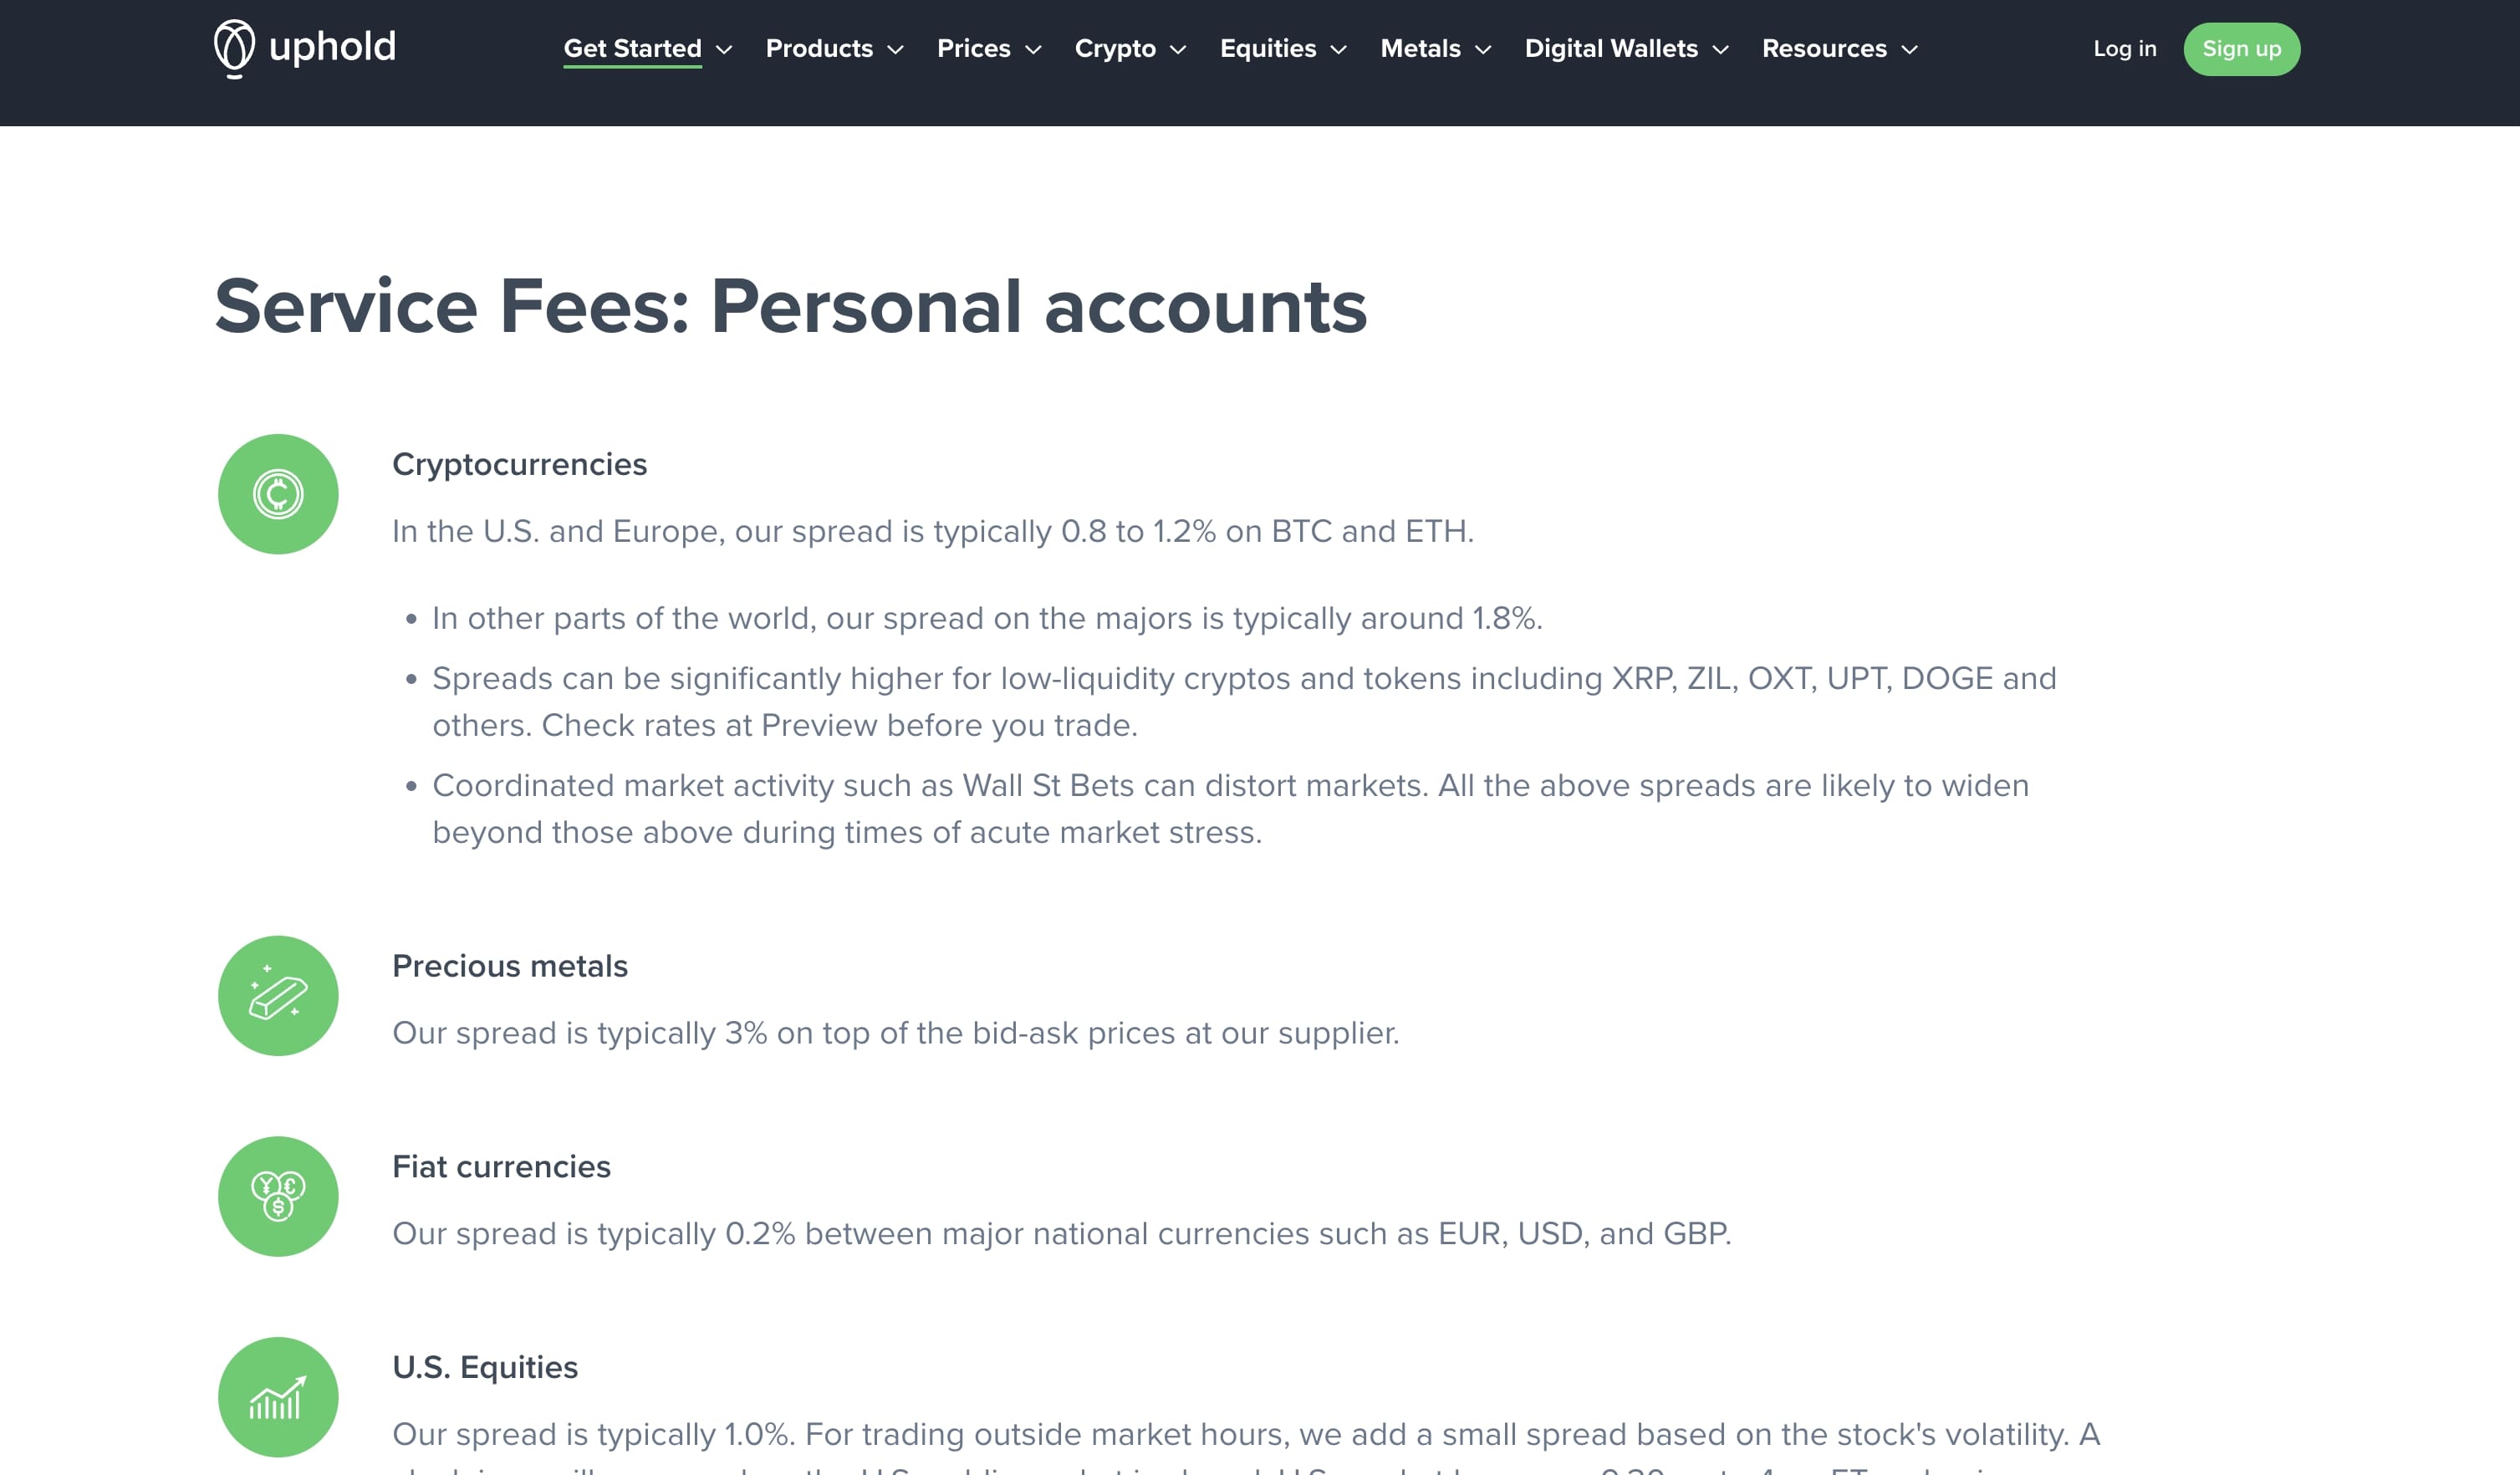Click the Cryptocurrencies section heading

pos(519,464)
